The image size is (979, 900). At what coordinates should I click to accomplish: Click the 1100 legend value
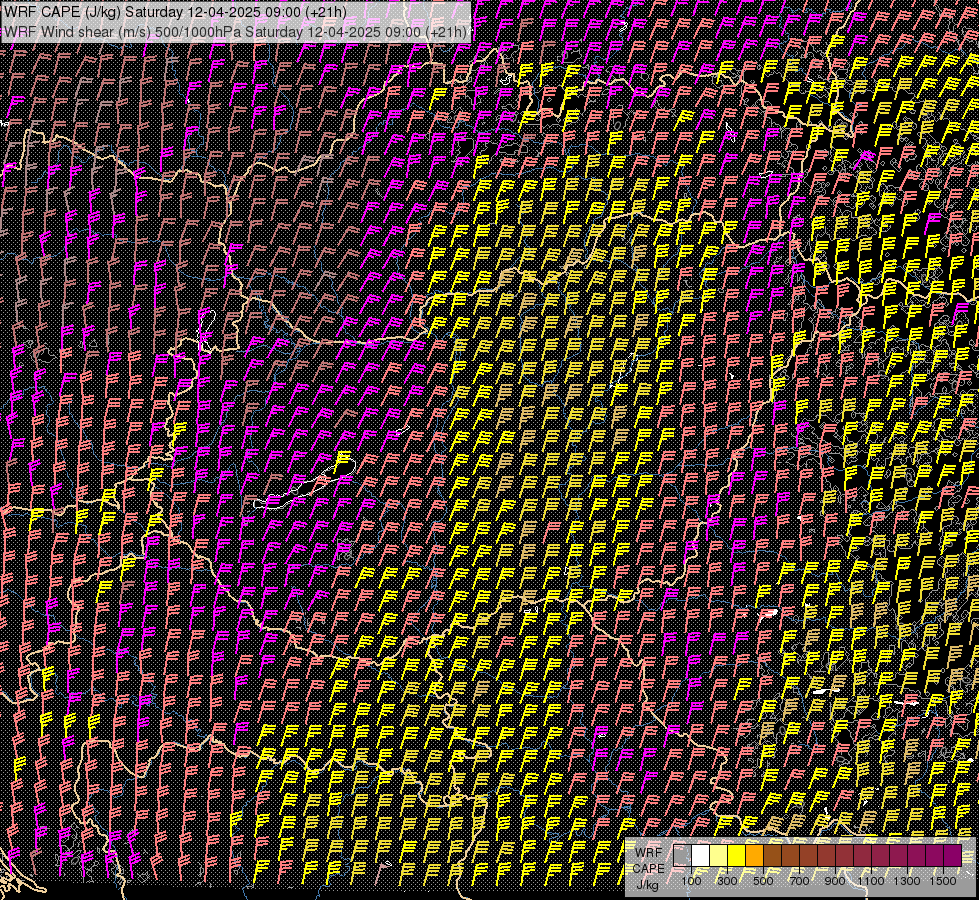(871, 881)
